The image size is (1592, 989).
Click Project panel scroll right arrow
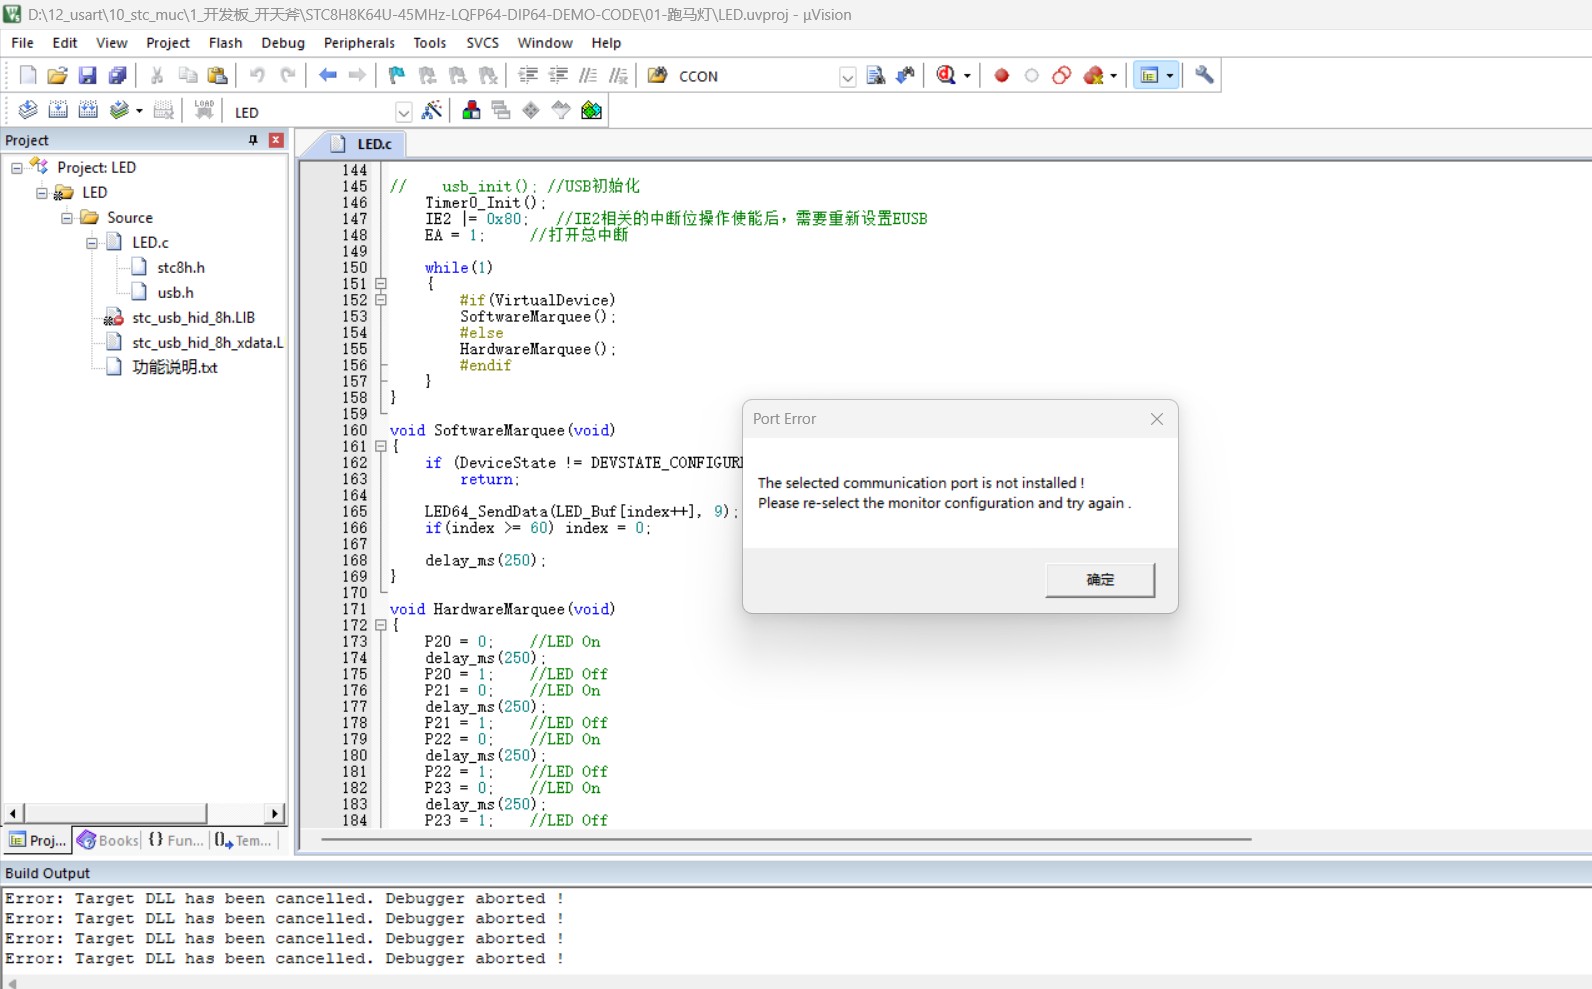point(275,813)
